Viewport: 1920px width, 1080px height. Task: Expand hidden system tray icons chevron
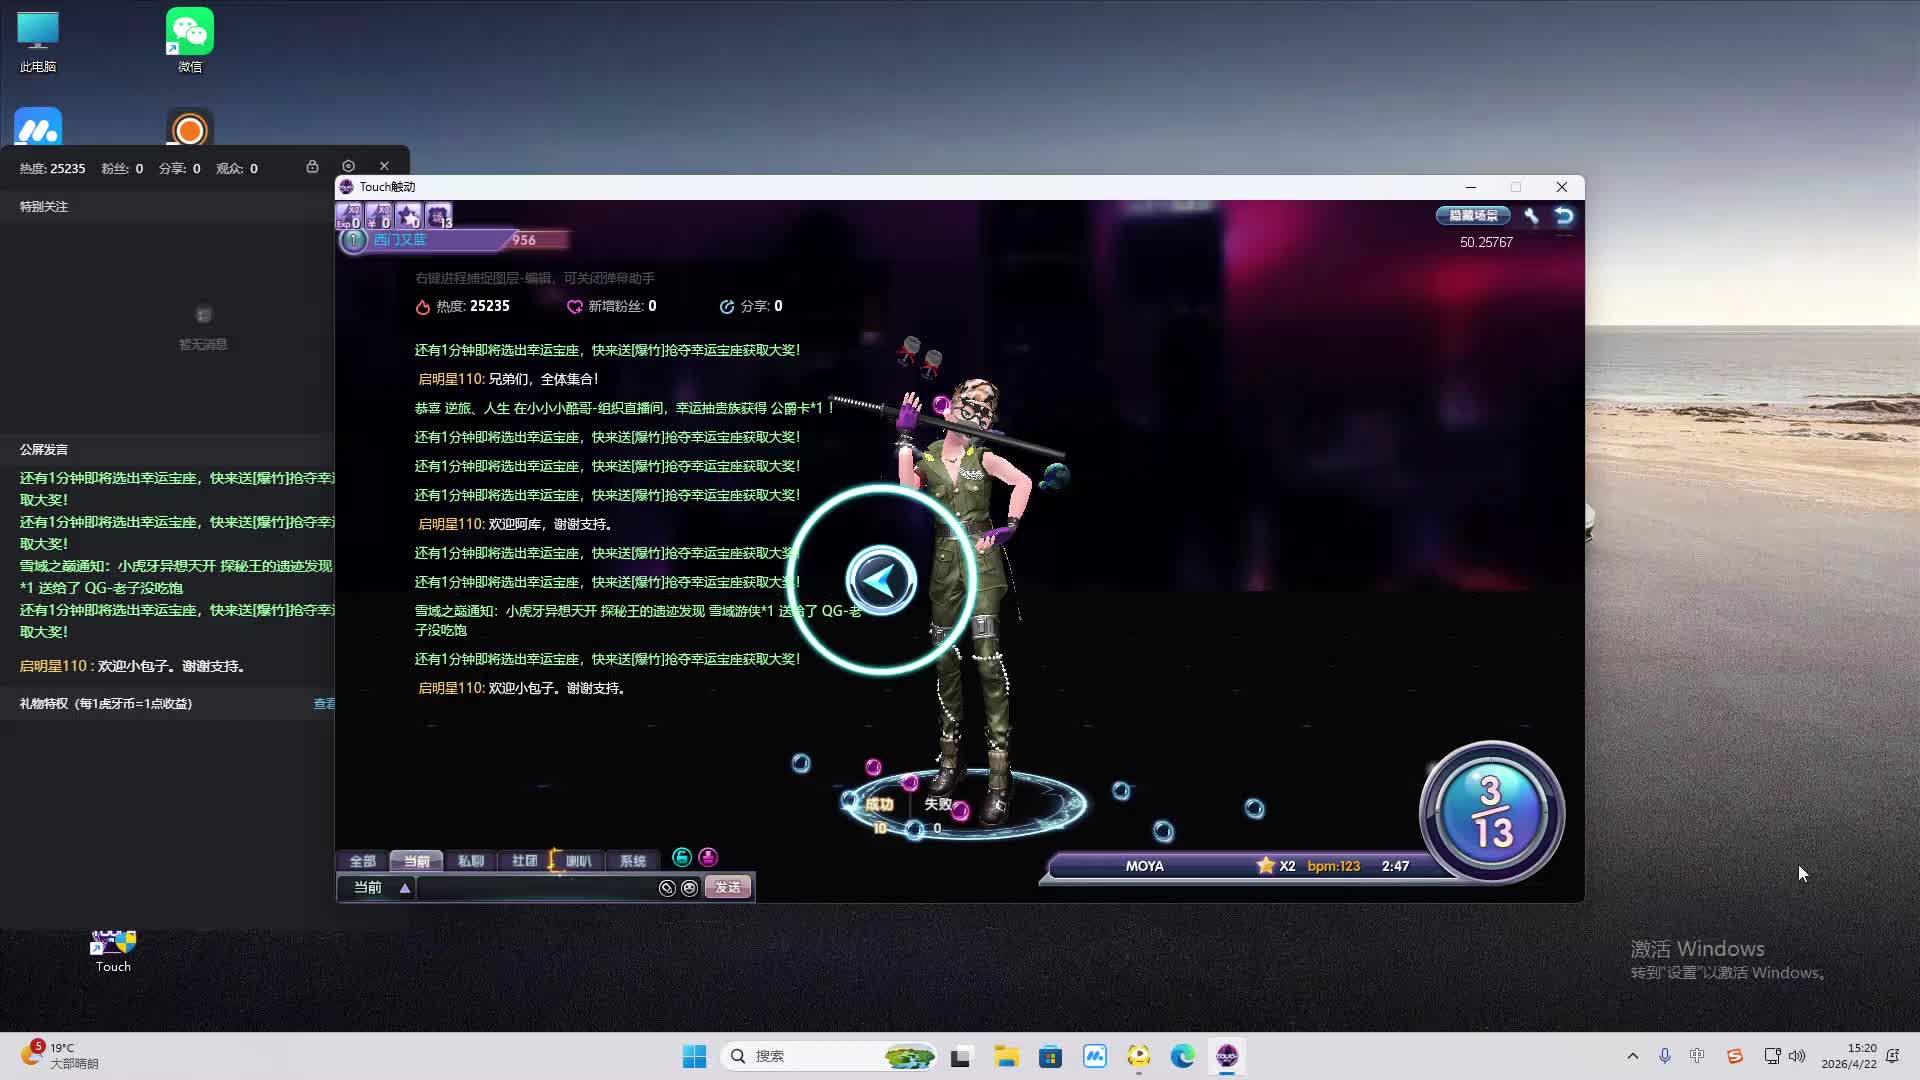[1633, 1056]
